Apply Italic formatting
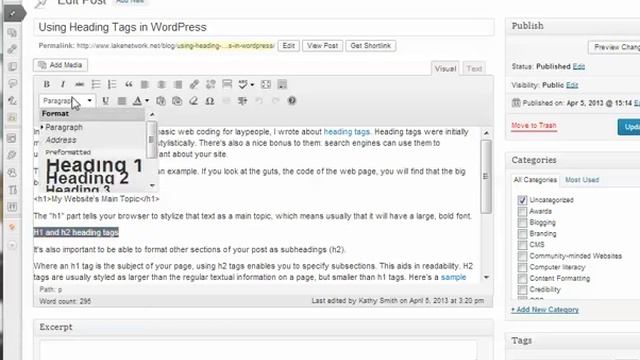640x360 pixels. click(62, 84)
